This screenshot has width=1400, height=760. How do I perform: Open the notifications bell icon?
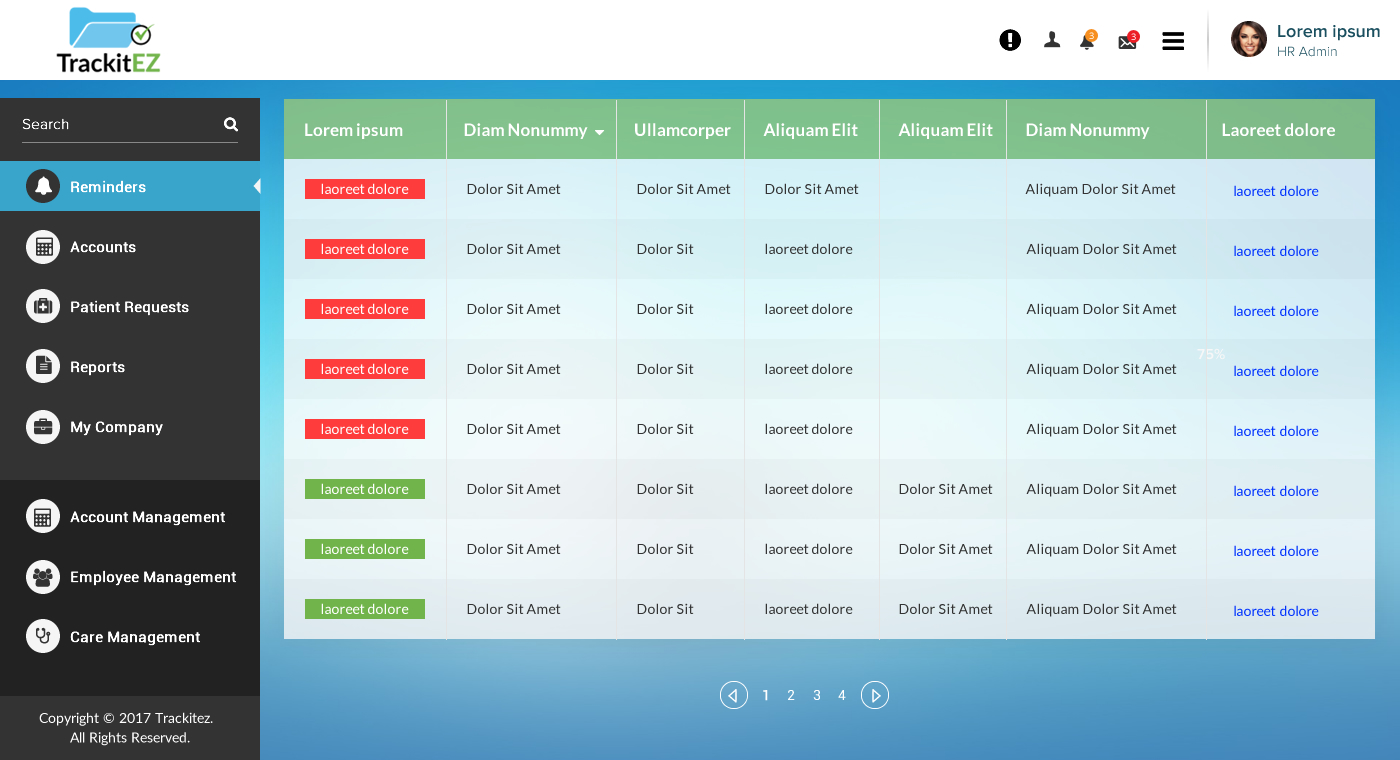coord(1087,41)
